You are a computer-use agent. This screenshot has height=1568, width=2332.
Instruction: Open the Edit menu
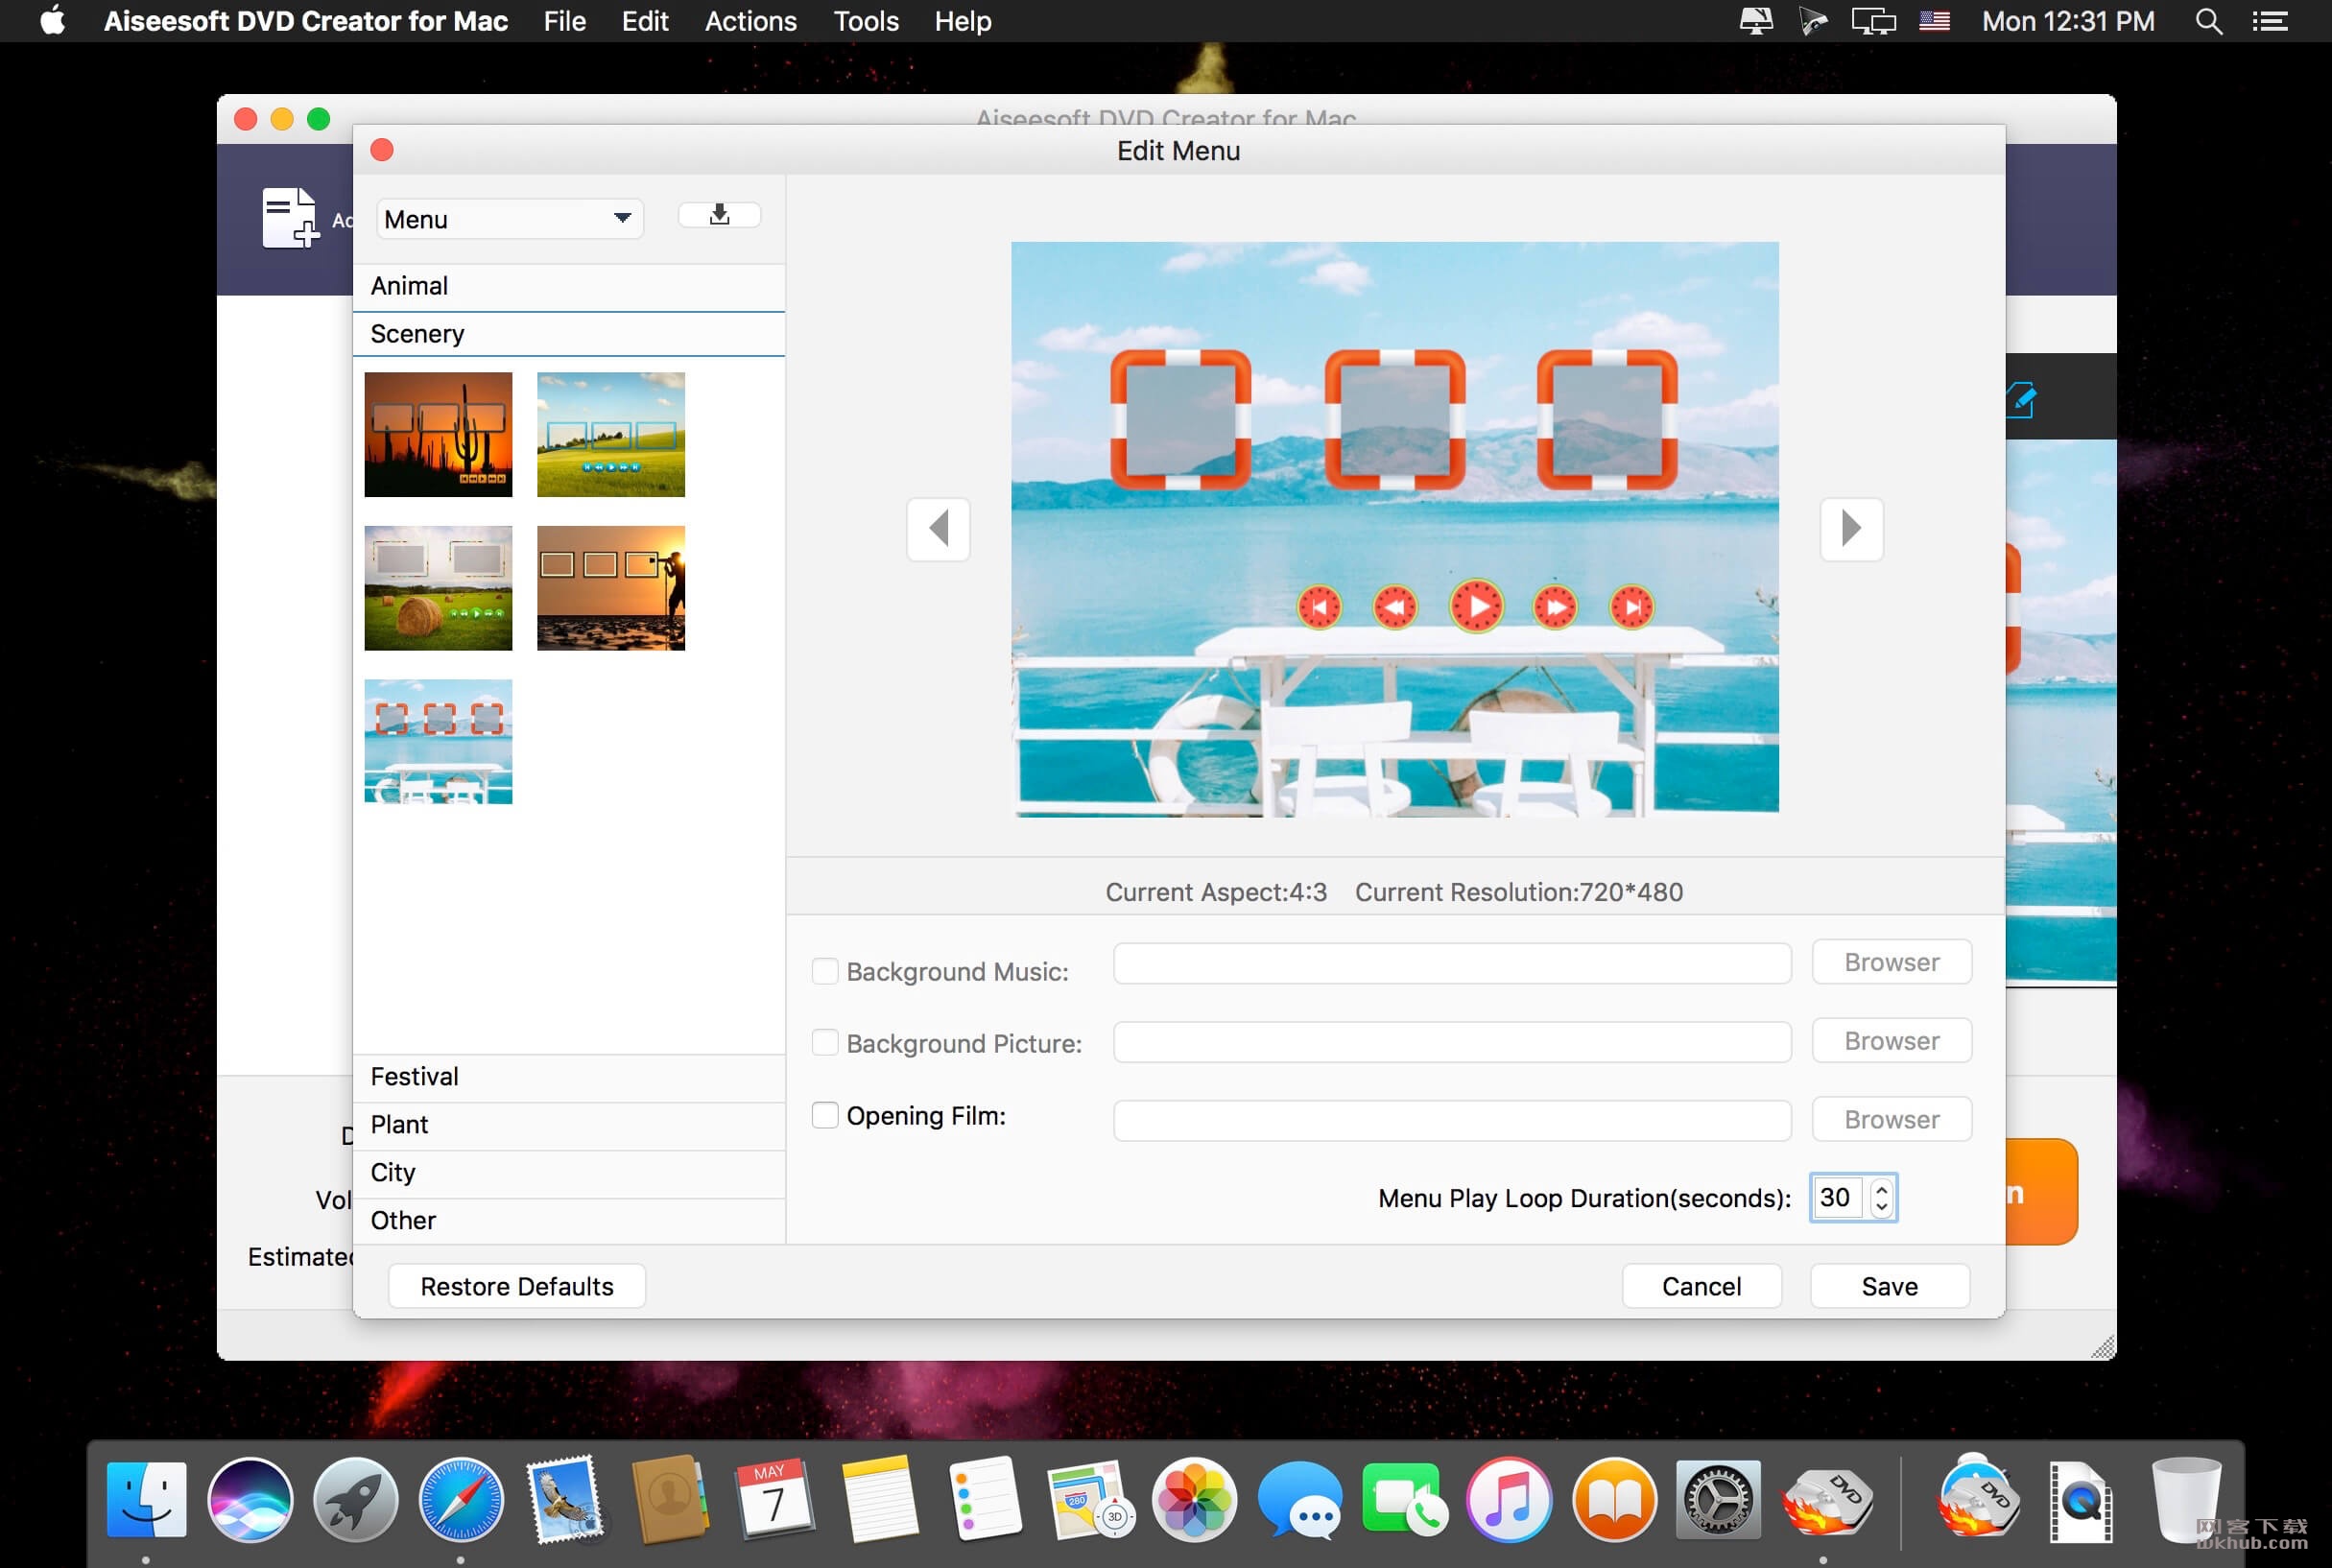pyautogui.click(x=645, y=21)
